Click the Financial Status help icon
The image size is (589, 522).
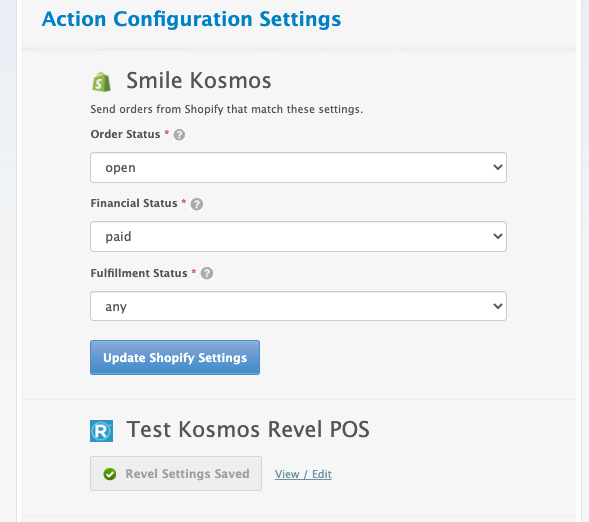(x=197, y=204)
